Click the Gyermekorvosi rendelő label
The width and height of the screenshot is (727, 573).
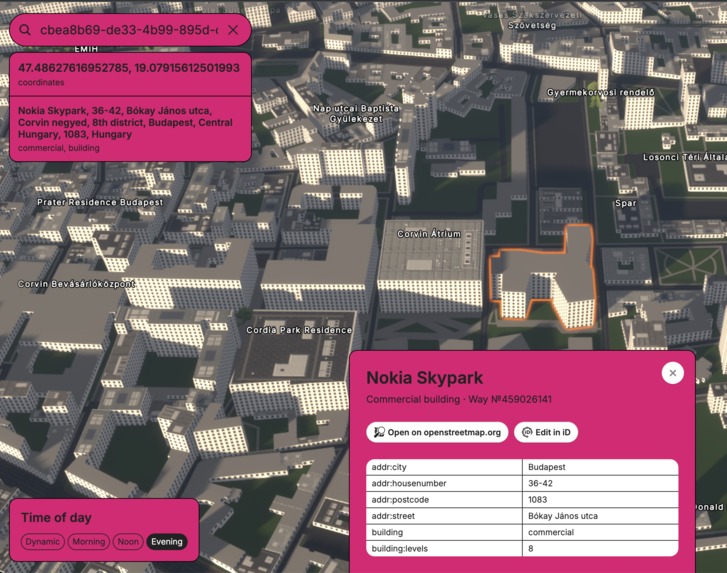tap(600, 92)
